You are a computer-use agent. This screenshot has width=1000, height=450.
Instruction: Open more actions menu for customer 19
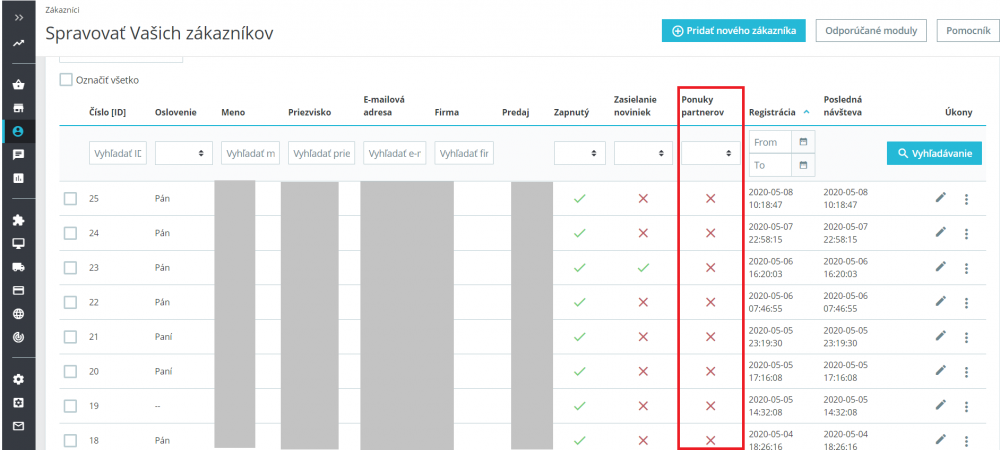pos(966,406)
